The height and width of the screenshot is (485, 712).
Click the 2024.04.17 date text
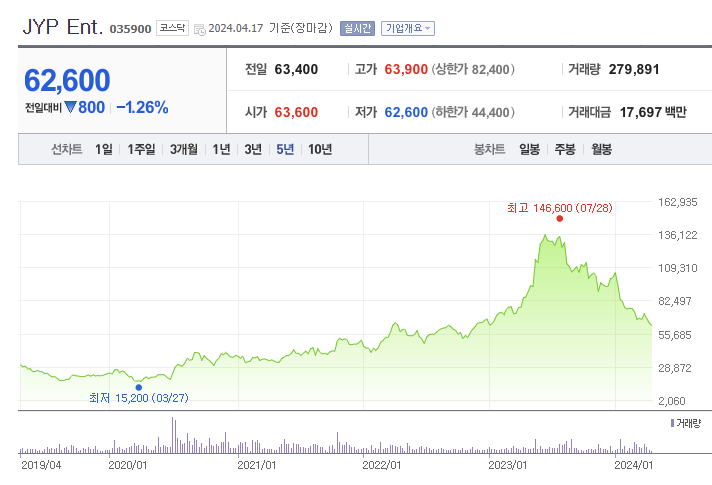coord(236,28)
